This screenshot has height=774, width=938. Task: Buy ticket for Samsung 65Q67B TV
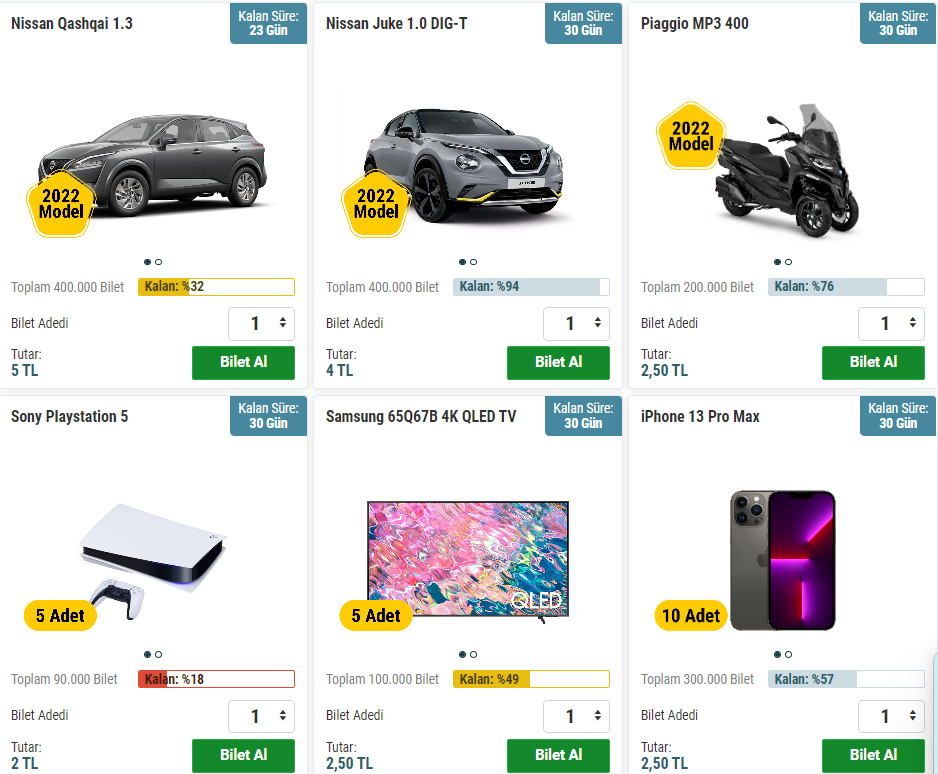pos(558,755)
